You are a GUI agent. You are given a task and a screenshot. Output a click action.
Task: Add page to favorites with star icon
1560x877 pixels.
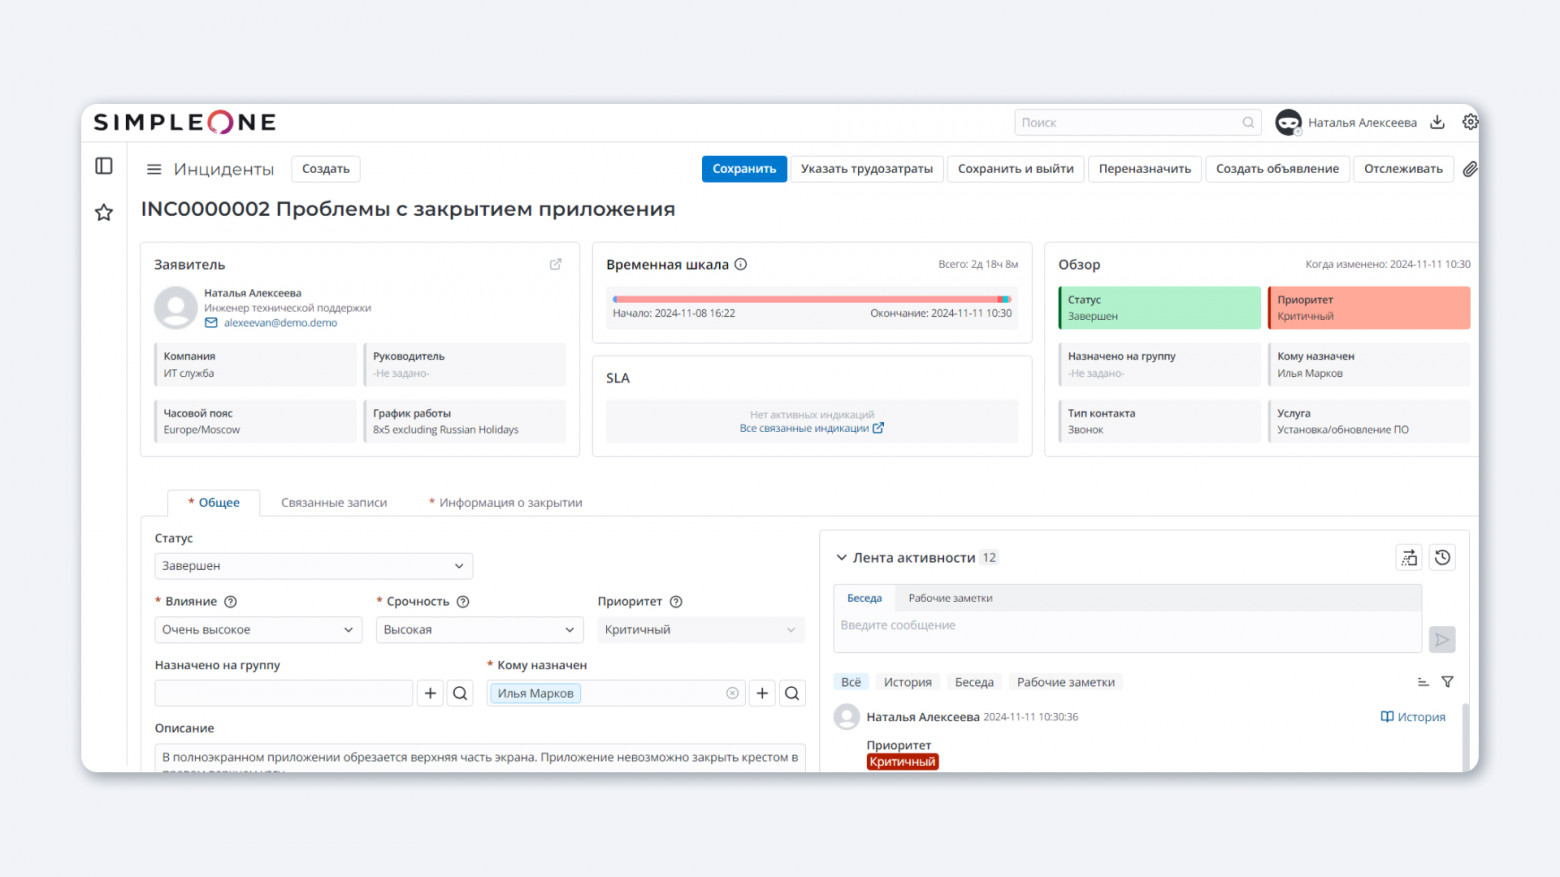(x=104, y=212)
